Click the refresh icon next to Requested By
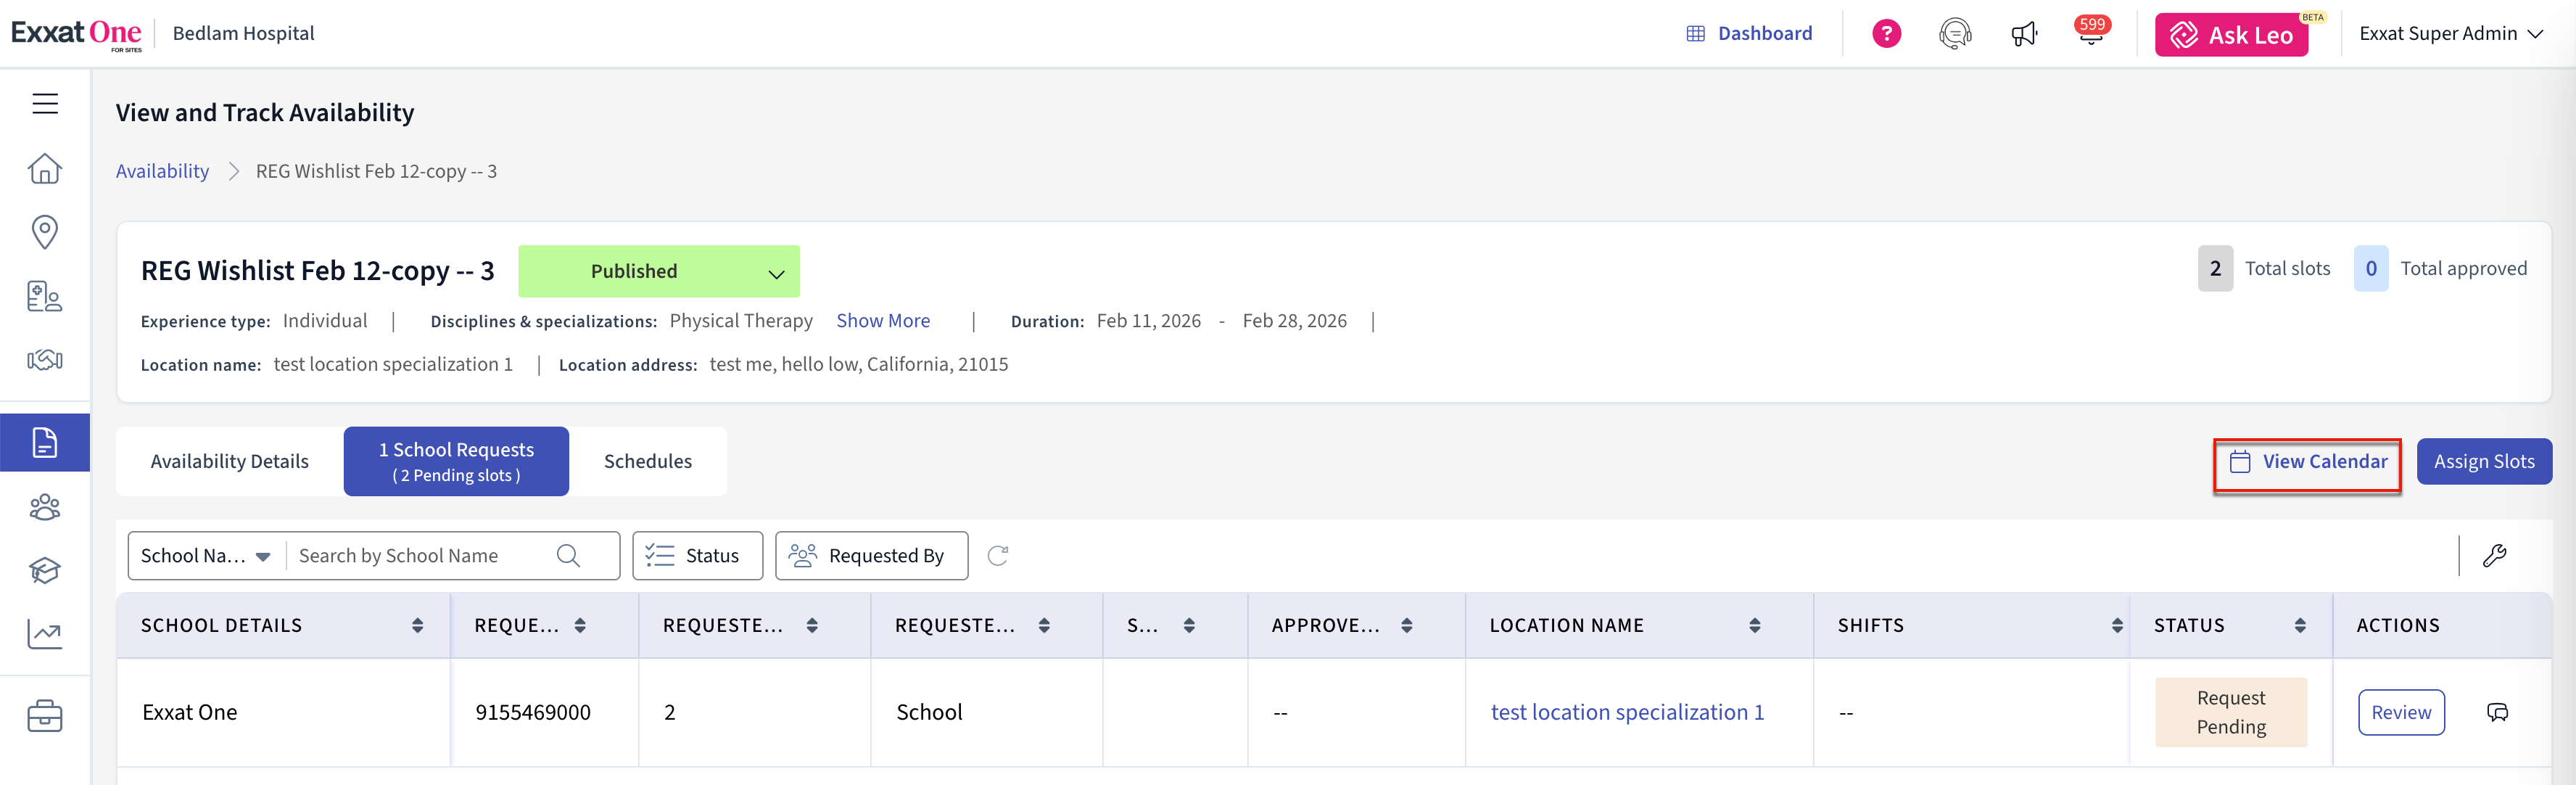The width and height of the screenshot is (2576, 785). [997, 556]
